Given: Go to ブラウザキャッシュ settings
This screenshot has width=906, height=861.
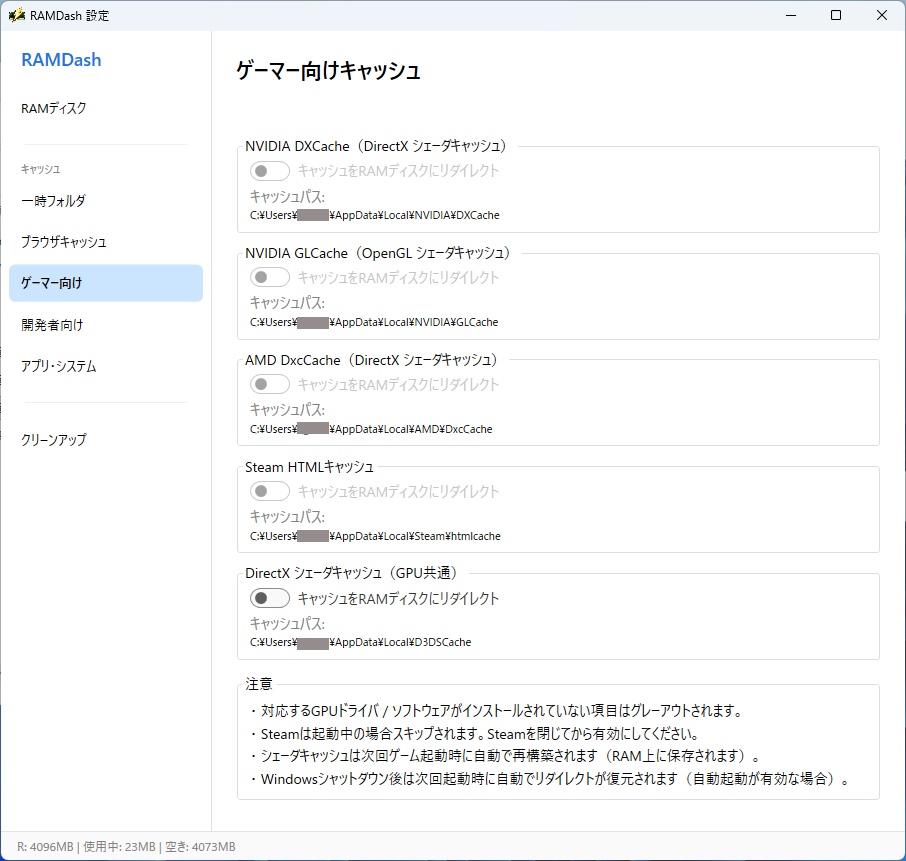Looking at the screenshot, I should click(x=64, y=242).
